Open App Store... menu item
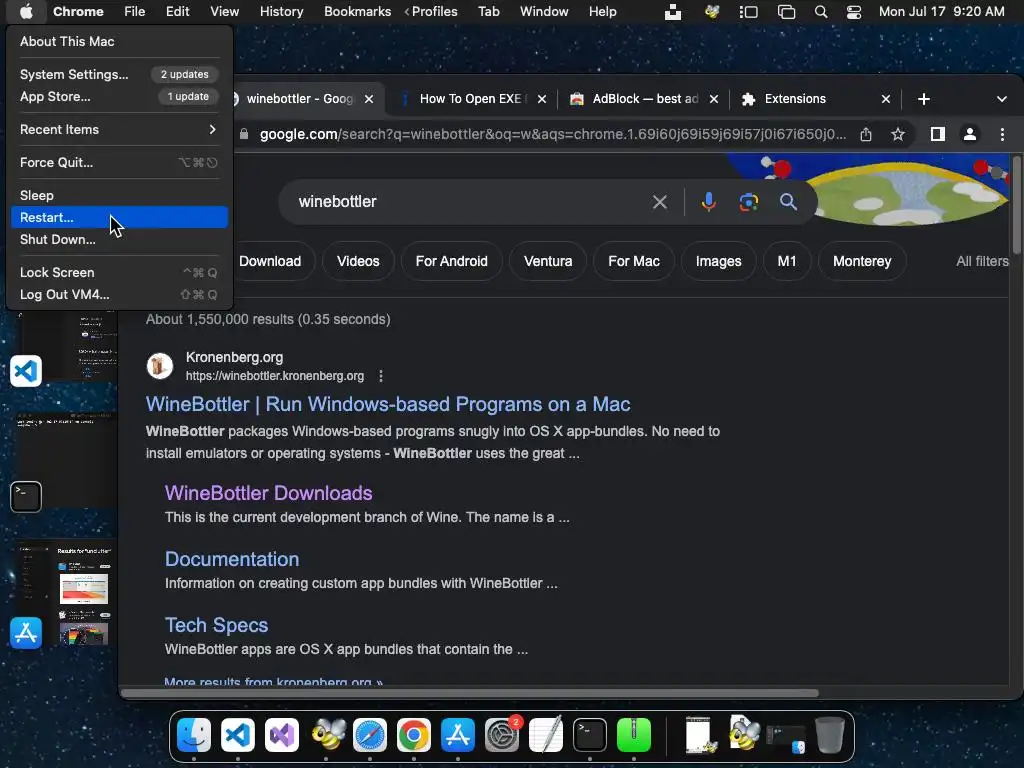The image size is (1024, 768). pyautogui.click(x=119, y=97)
